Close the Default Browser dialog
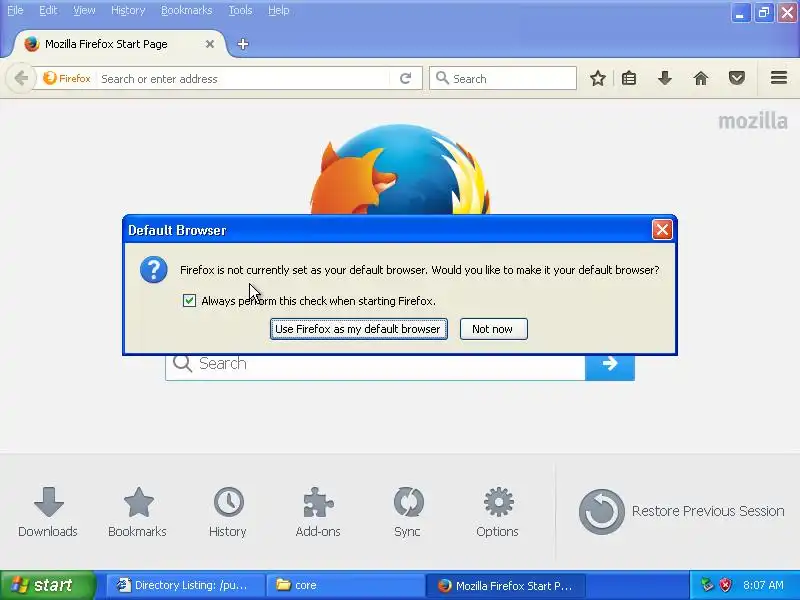Viewport: 800px width, 600px height. click(x=662, y=230)
